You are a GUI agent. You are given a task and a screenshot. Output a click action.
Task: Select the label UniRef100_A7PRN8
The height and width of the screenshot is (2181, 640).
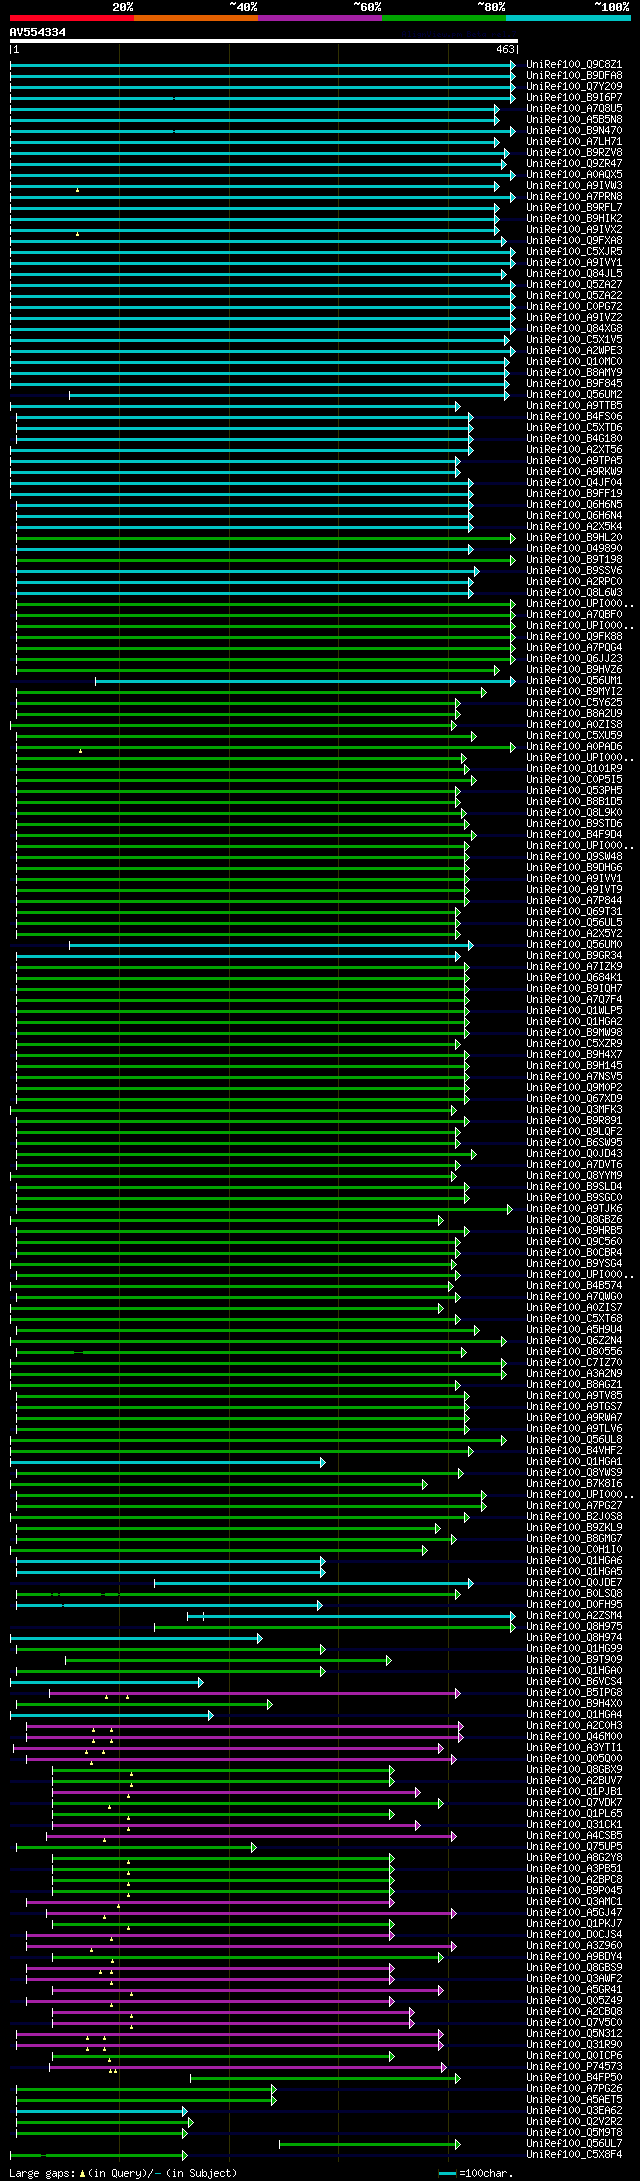[574, 197]
